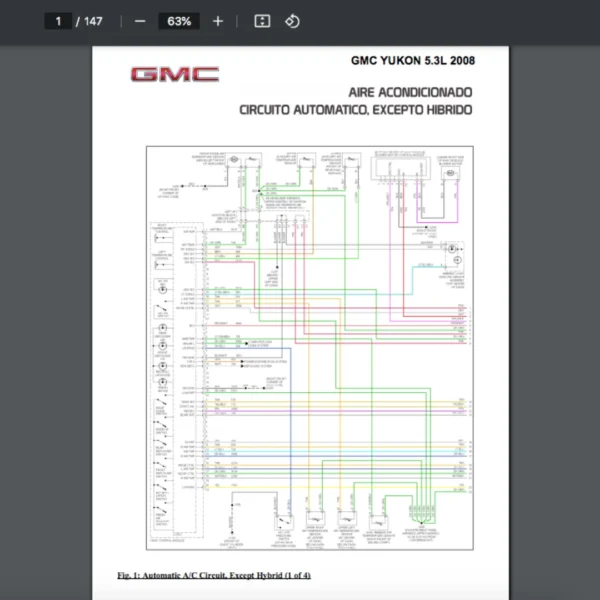This screenshot has height=600, width=600.
Task: Click the zoom in plus button
Action: pos(218,21)
